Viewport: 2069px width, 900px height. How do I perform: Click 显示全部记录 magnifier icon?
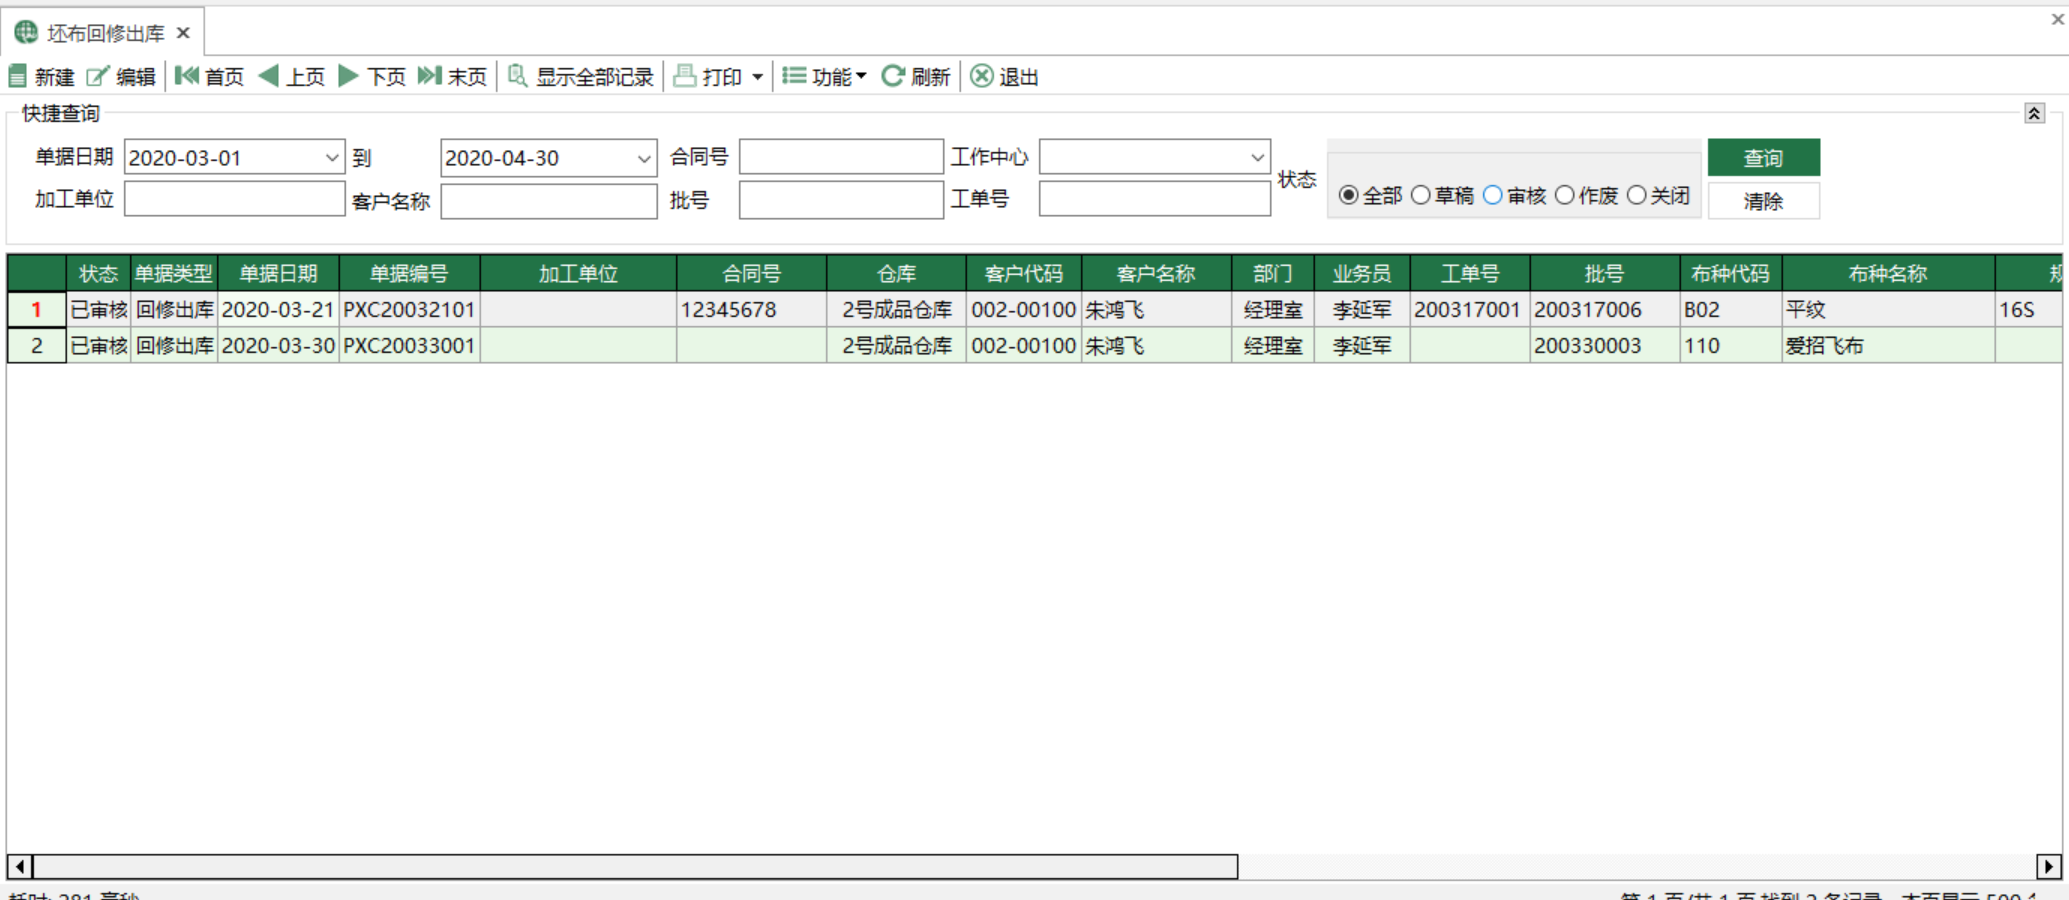(517, 76)
